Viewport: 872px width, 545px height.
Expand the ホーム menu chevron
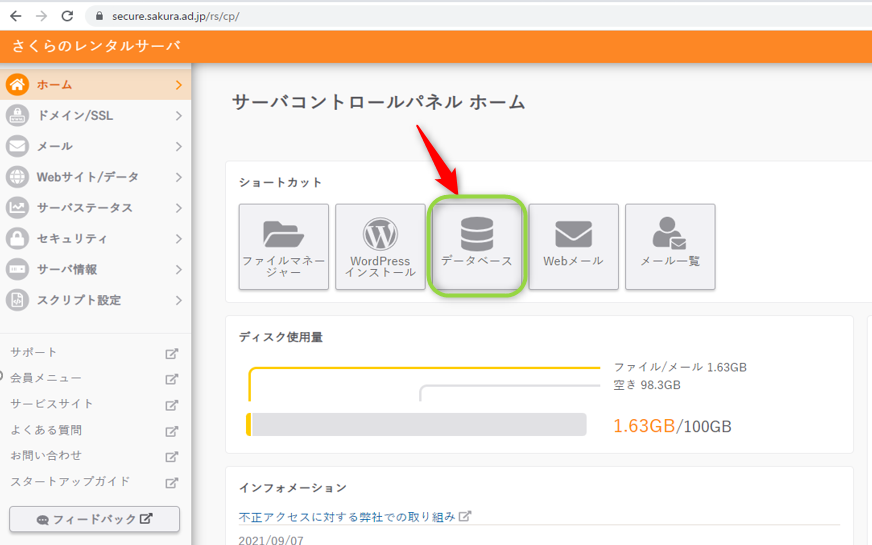coord(179,85)
